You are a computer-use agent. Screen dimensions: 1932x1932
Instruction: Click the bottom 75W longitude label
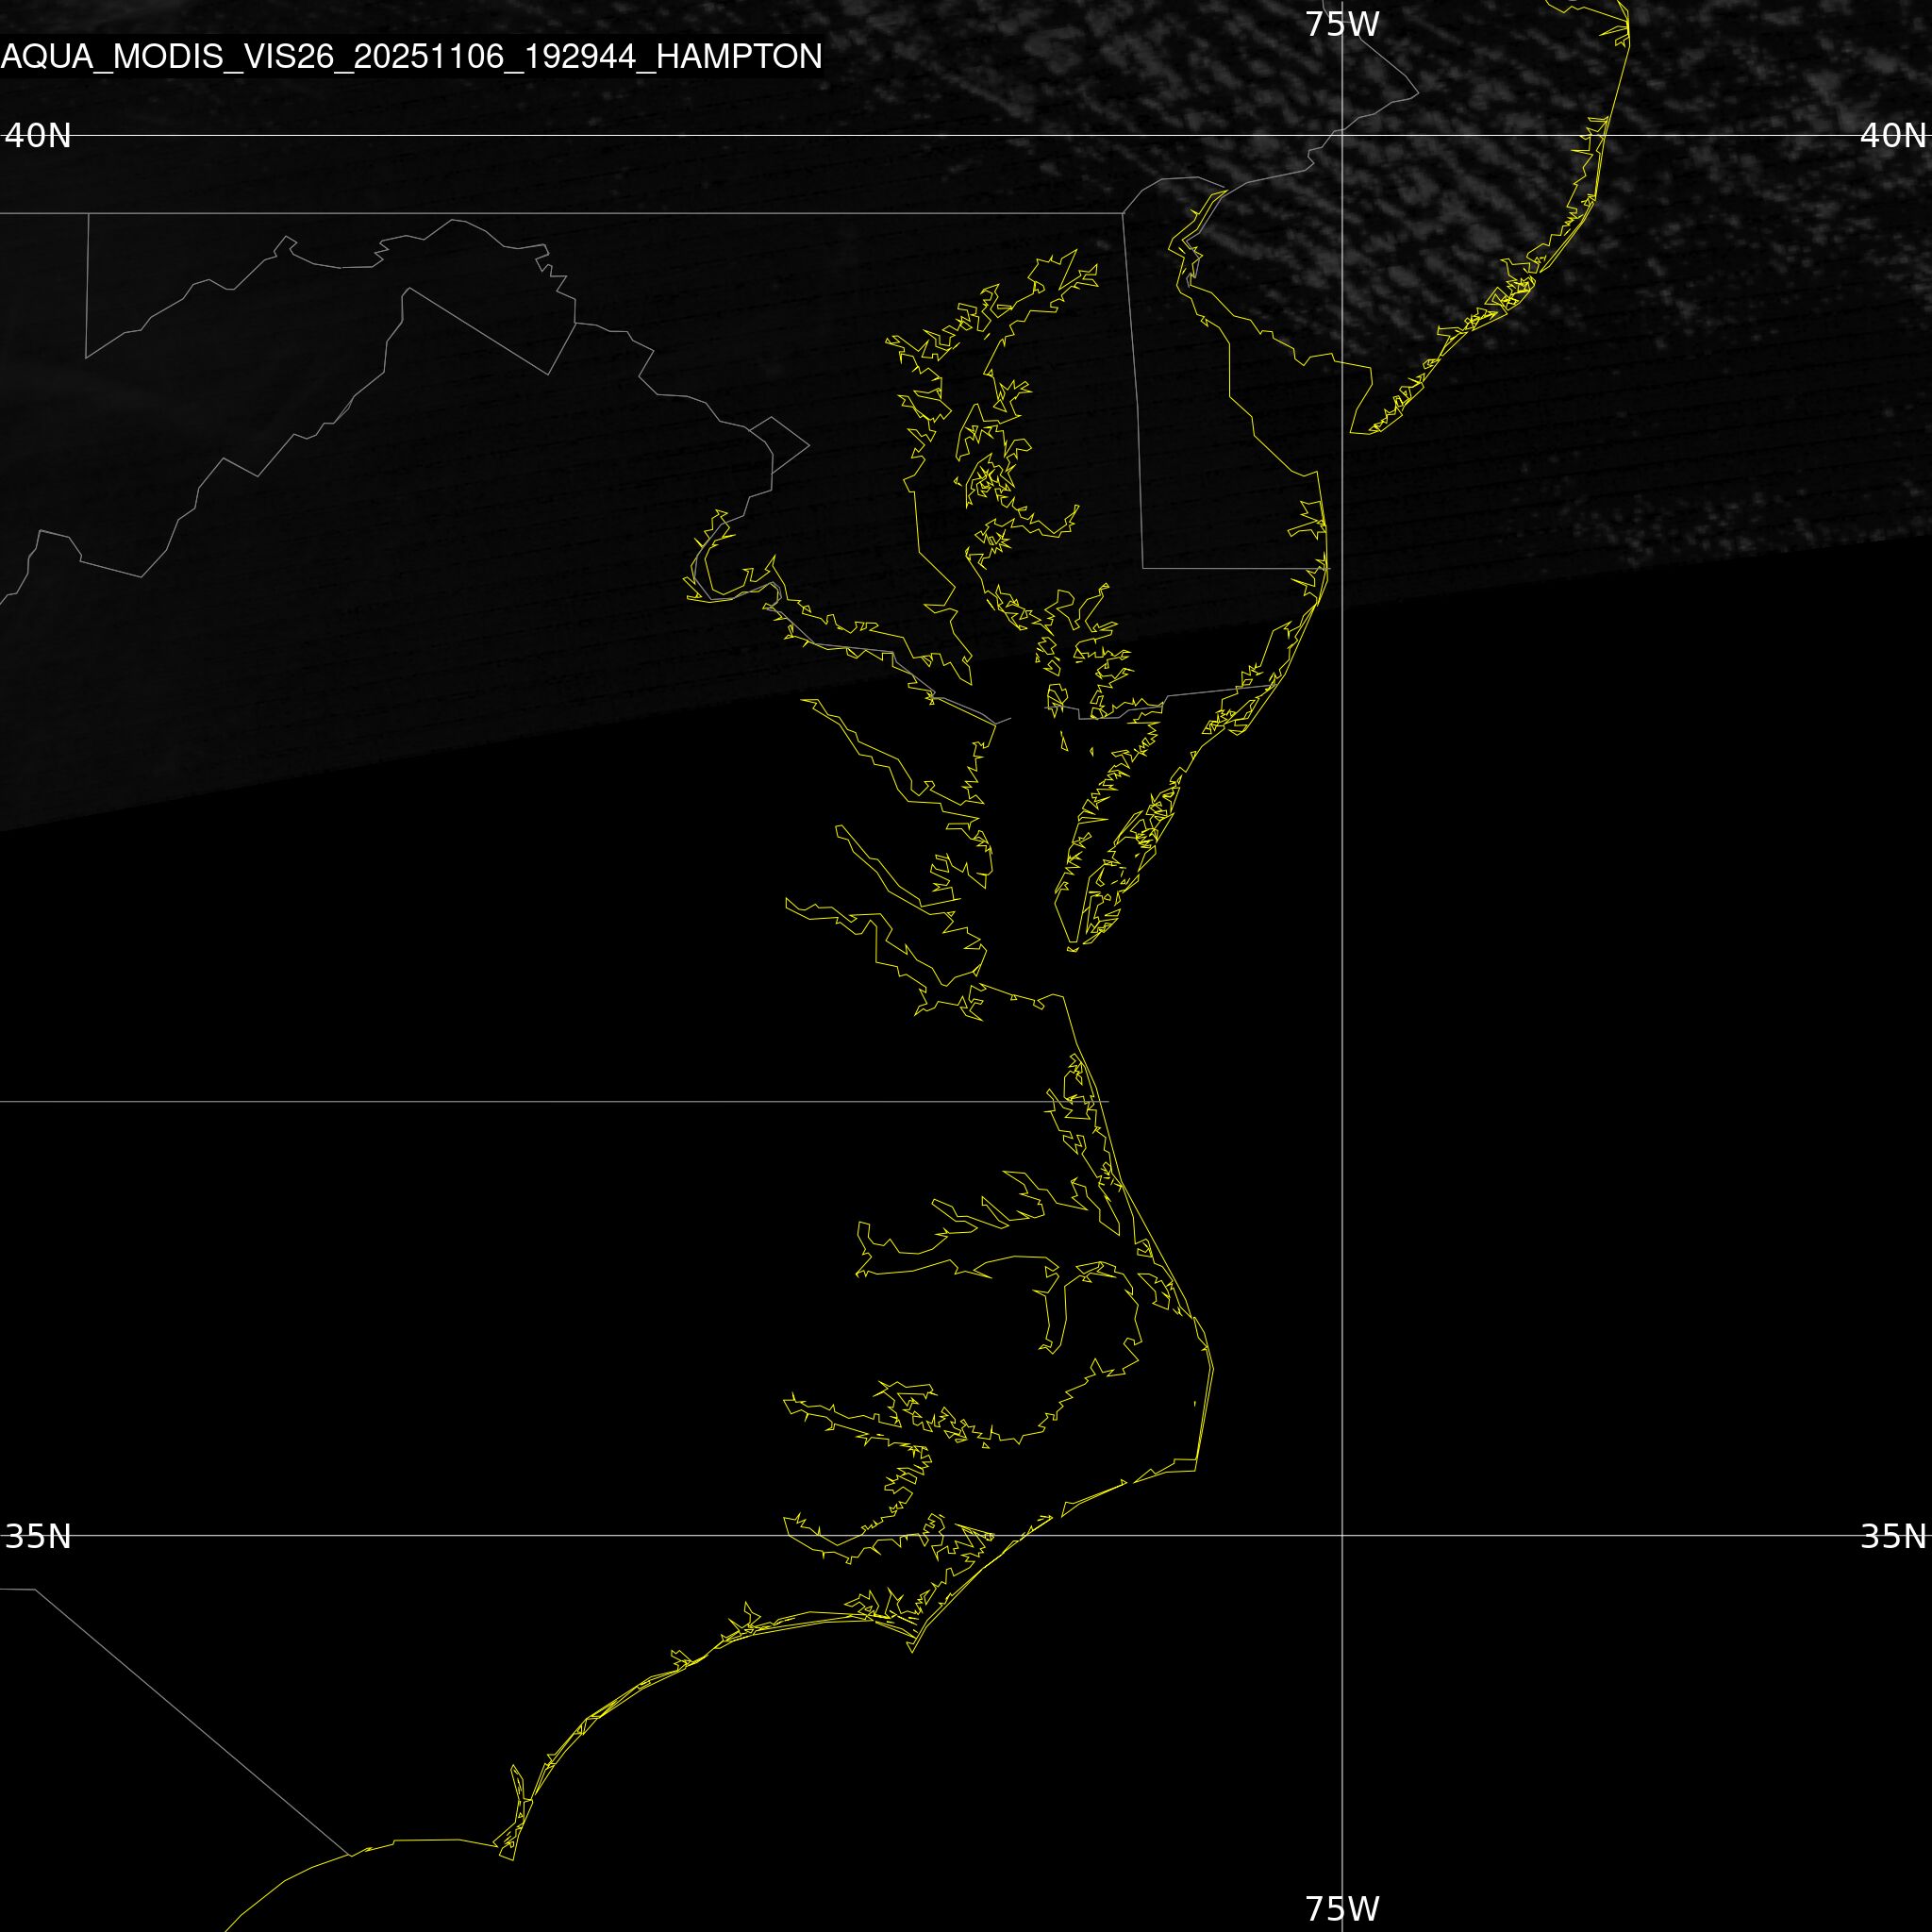(x=1342, y=1908)
